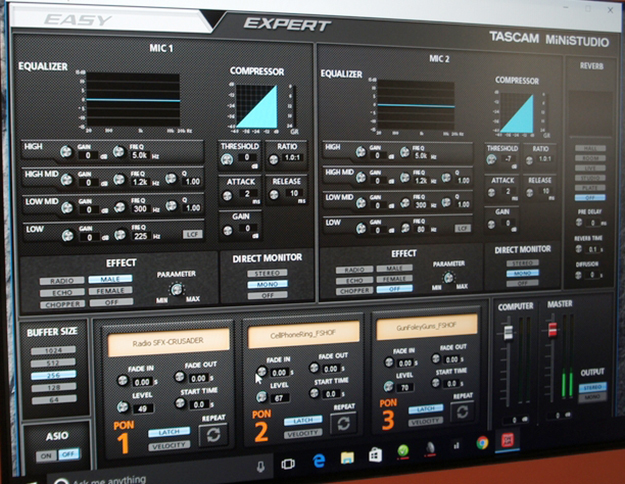
Task: Click MIC 1 compressor threshold knob
Action: 227,161
